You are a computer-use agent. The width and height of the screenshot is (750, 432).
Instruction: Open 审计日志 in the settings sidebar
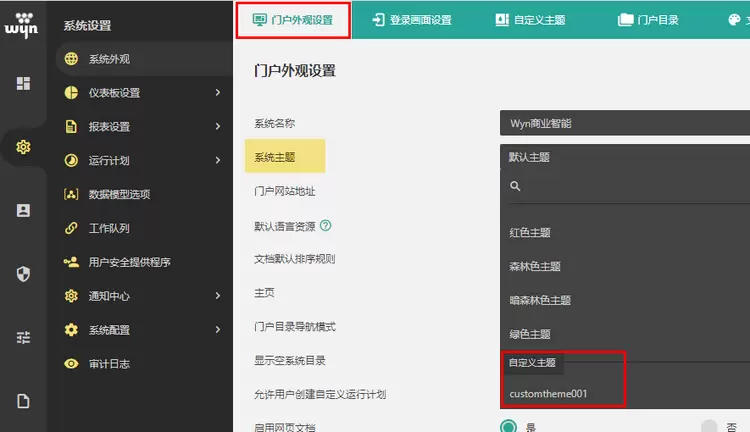click(109, 364)
